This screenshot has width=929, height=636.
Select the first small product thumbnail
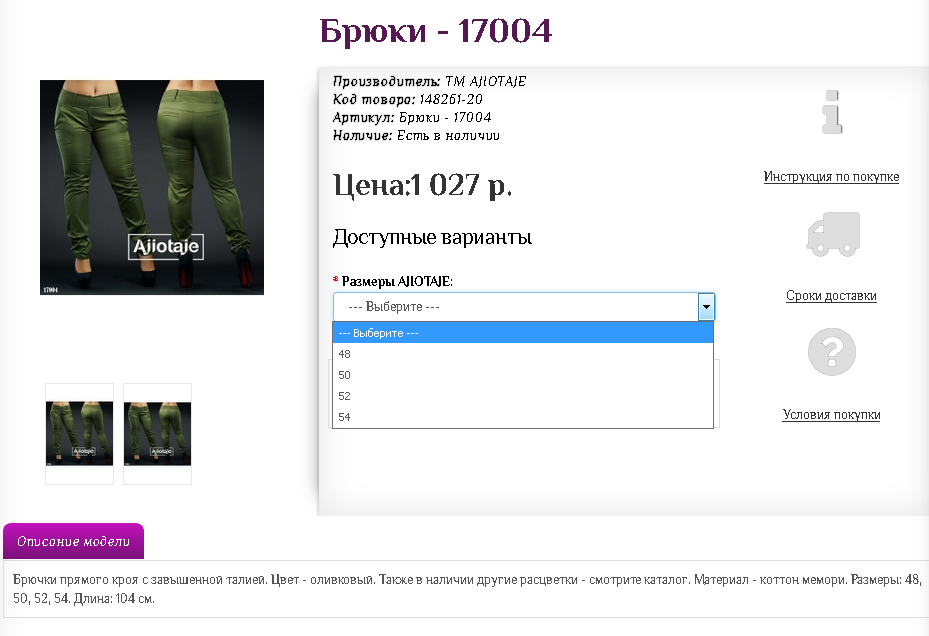pyautogui.click(x=79, y=434)
